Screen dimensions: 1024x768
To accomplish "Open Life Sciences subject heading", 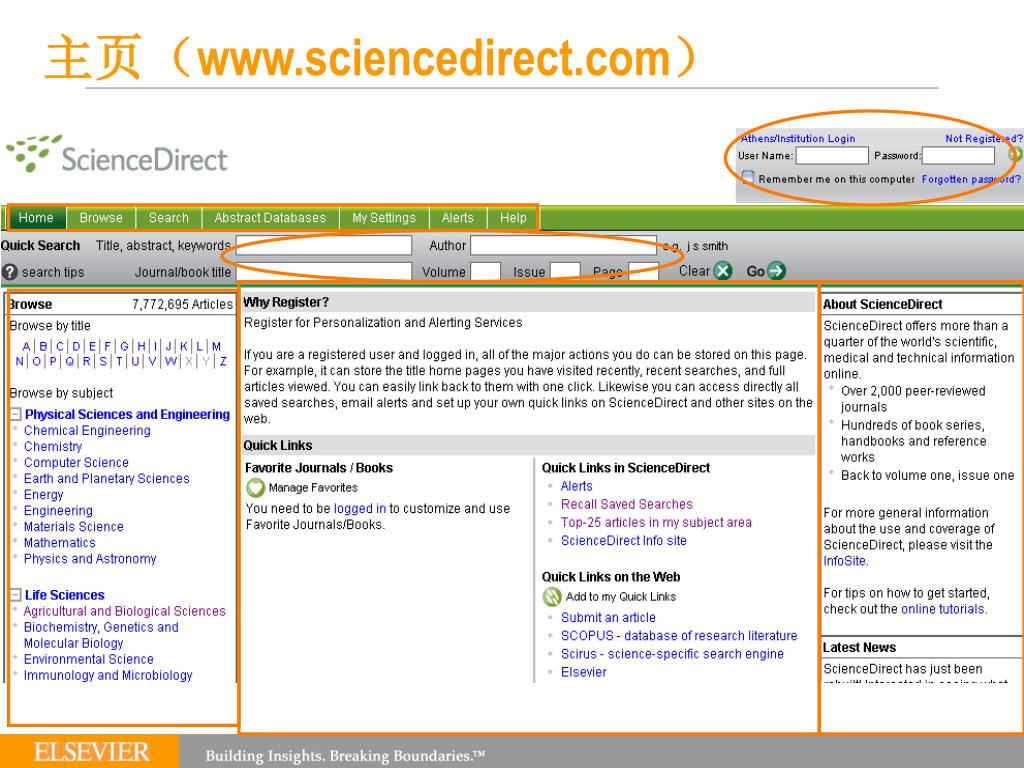I will 65,595.
